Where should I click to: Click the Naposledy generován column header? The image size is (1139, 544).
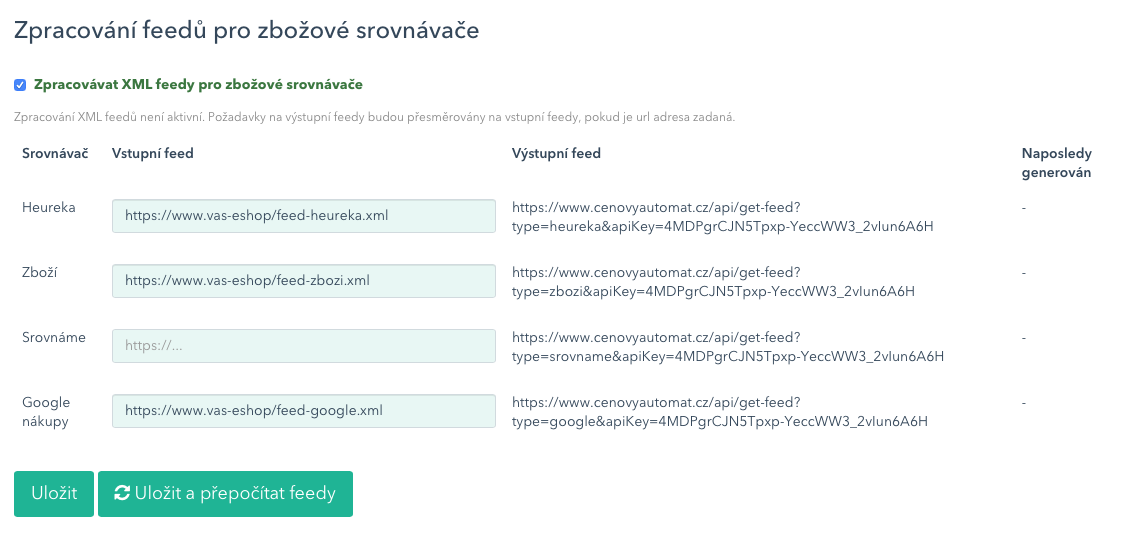(1056, 163)
